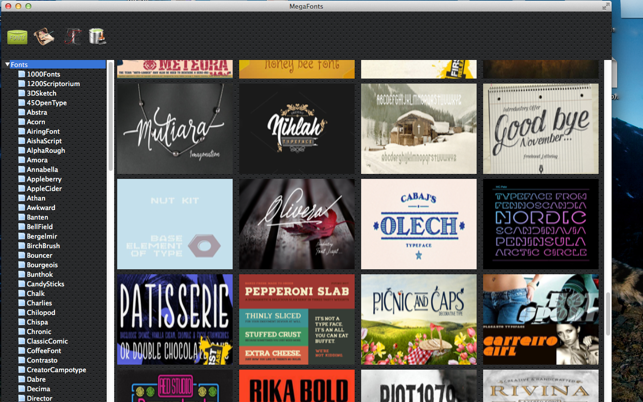643x402 pixels.
Task: Click the red script T icon
Action: pyautogui.click(x=73, y=37)
